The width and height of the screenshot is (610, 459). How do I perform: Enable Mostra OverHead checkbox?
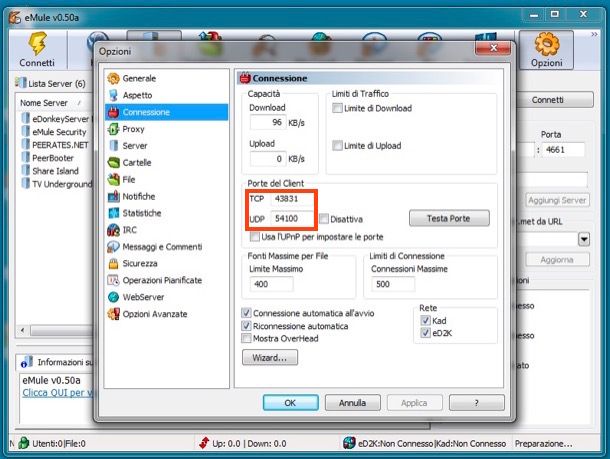[x=246, y=338]
